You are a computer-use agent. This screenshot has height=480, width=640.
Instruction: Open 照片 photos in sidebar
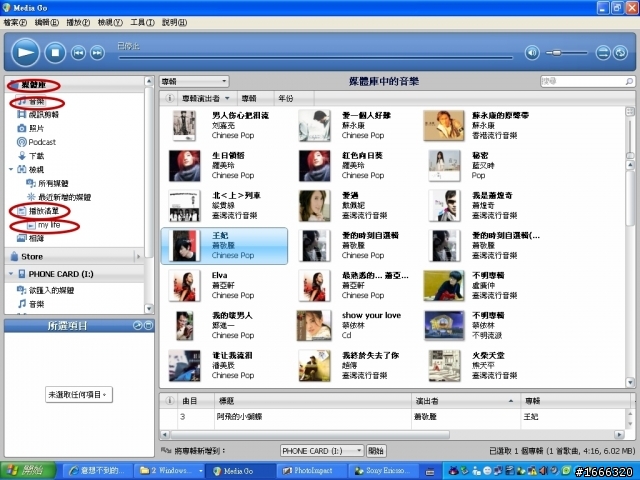pos(30,128)
